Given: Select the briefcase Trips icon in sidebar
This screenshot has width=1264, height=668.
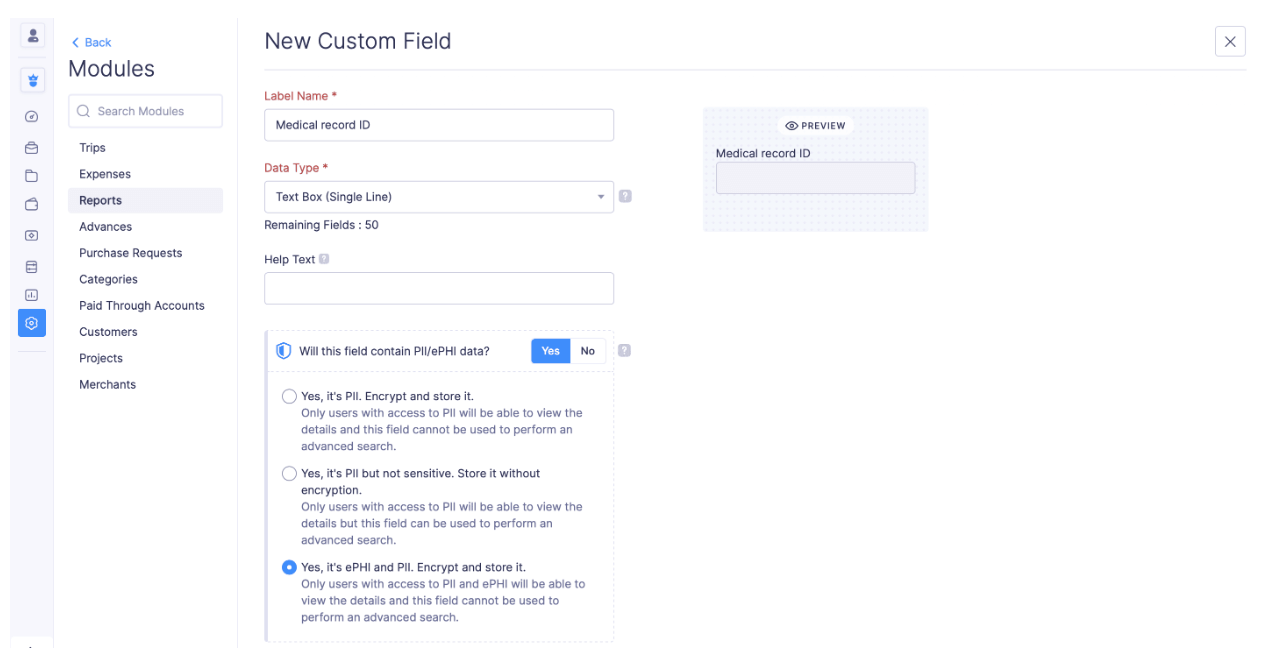Looking at the screenshot, I should pos(31,147).
